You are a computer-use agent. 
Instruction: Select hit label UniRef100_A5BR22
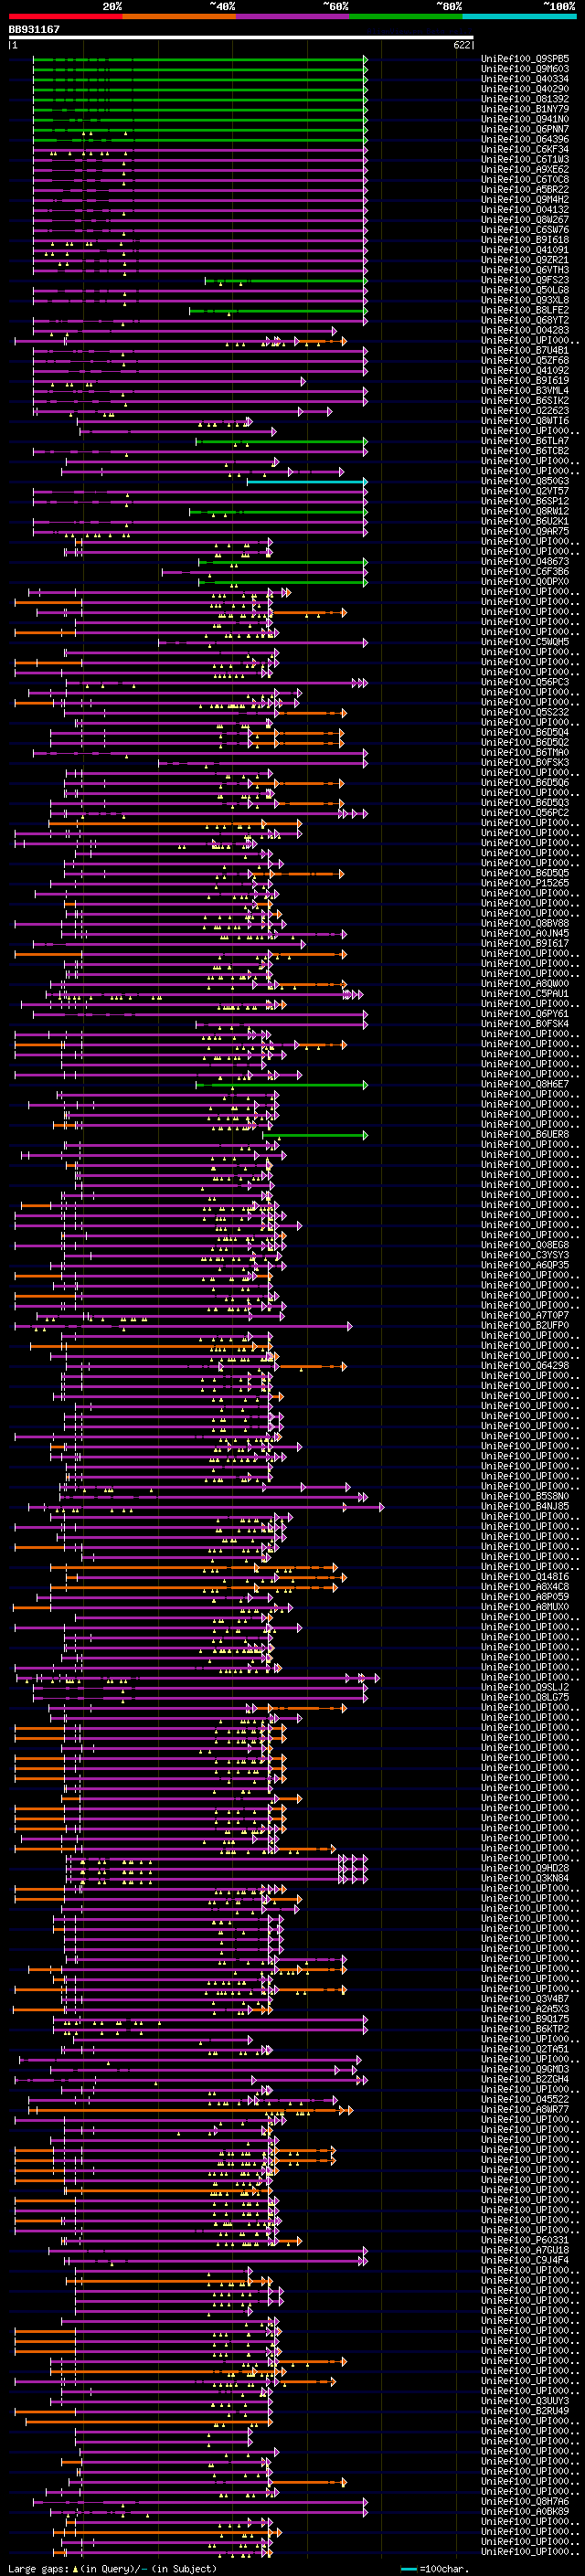(525, 189)
